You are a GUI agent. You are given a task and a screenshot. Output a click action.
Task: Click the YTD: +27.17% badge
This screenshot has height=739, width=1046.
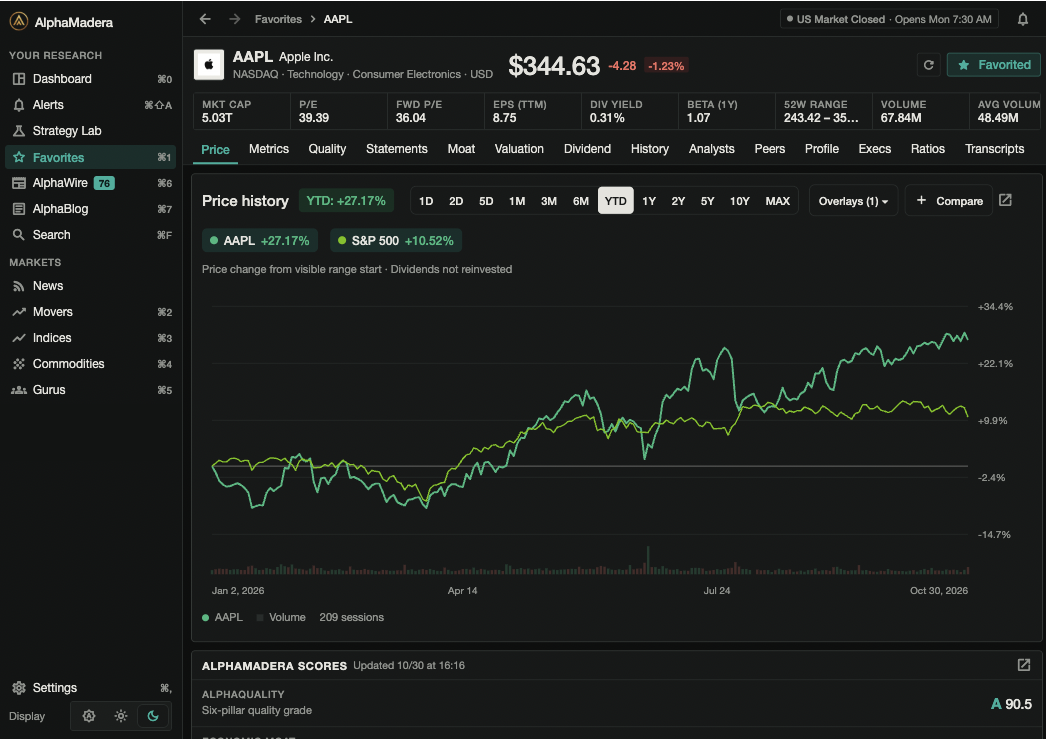click(346, 201)
